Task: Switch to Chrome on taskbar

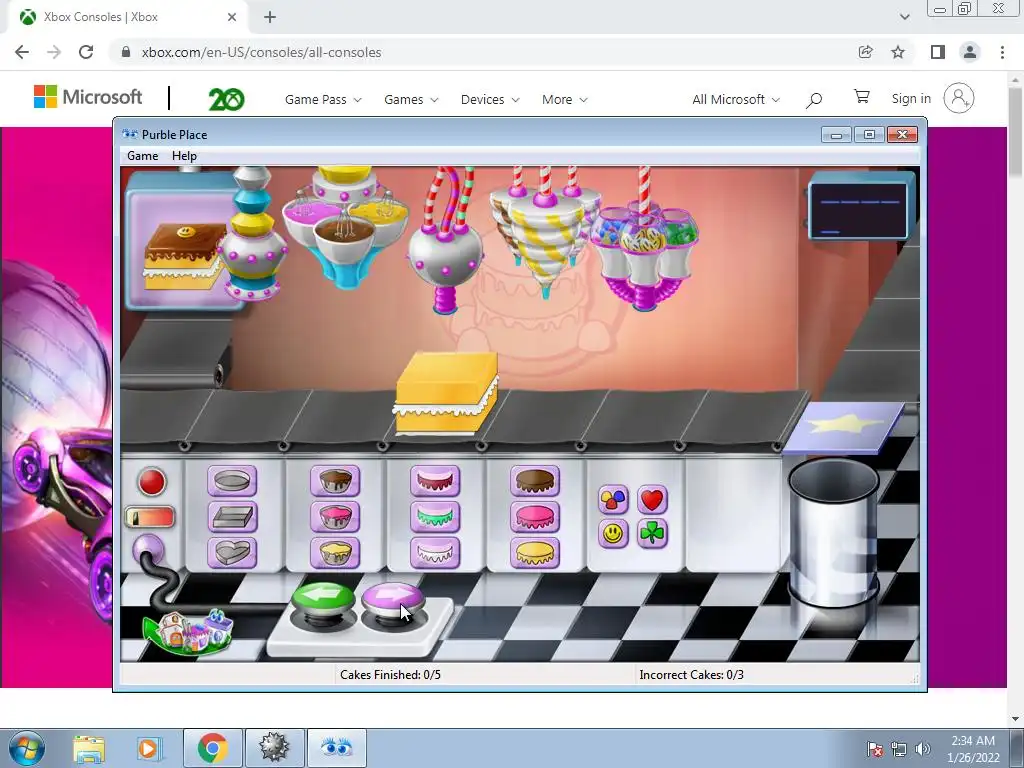Action: [x=213, y=748]
